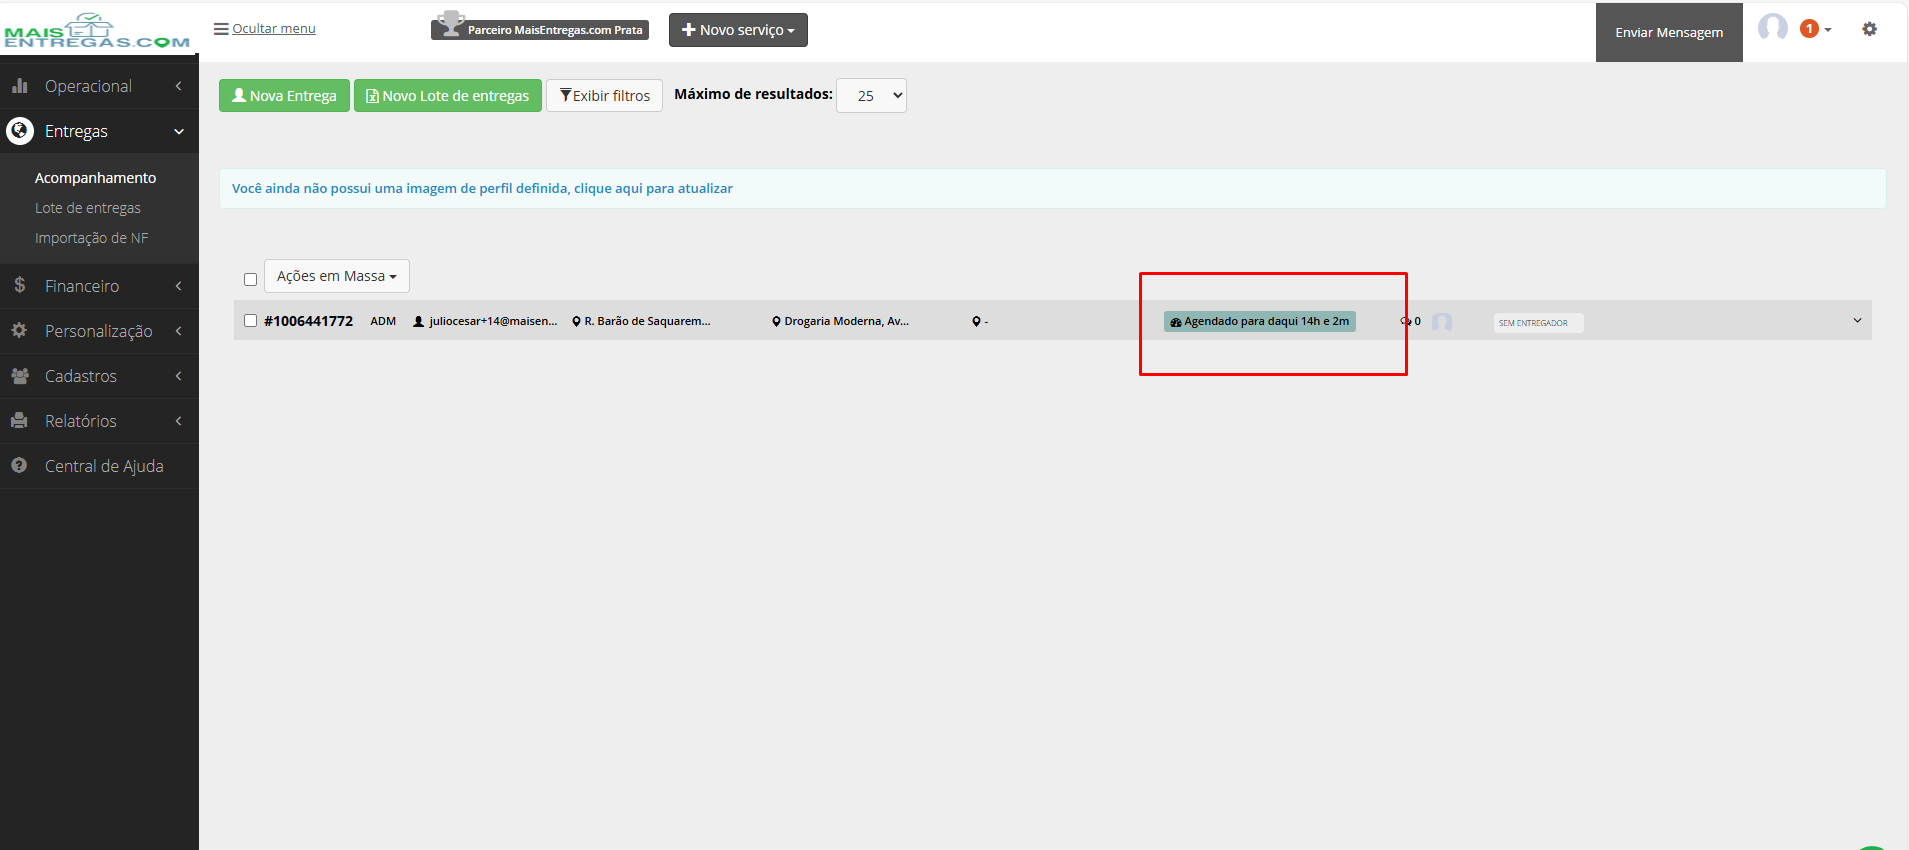Click the R. Barão de Saquarem... origin address
This screenshot has width=1909, height=850.
641,321
